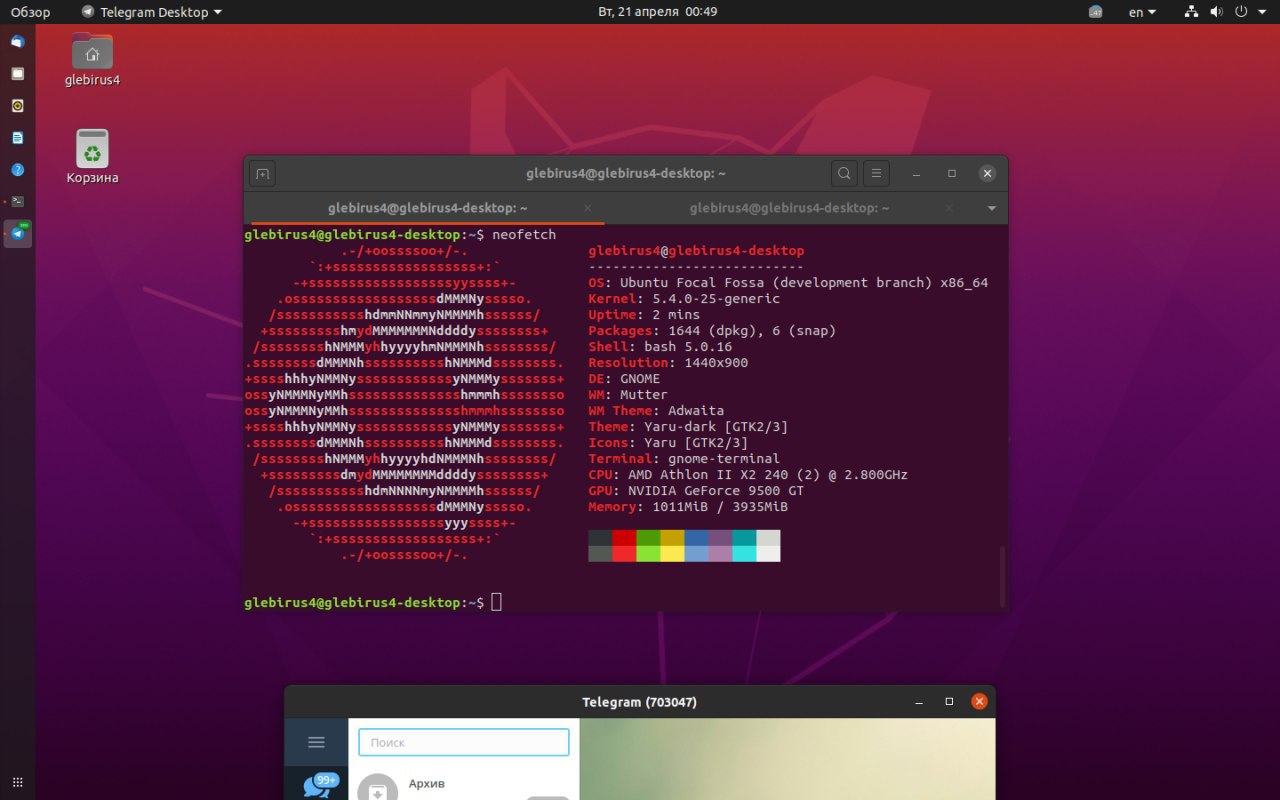The width and height of the screenshot is (1280, 800).
Task: Launch Thunderbird mail from the dock
Action: [17, 42]
